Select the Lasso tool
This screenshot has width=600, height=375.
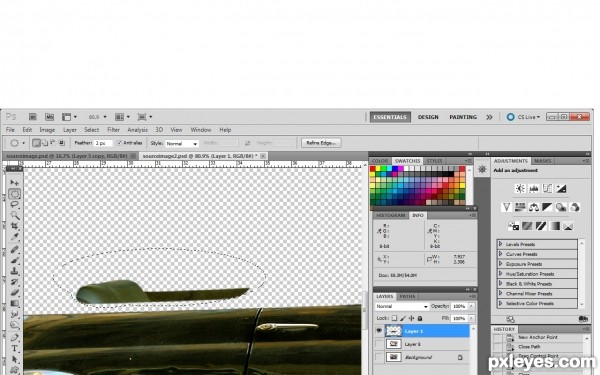[15, 204]
